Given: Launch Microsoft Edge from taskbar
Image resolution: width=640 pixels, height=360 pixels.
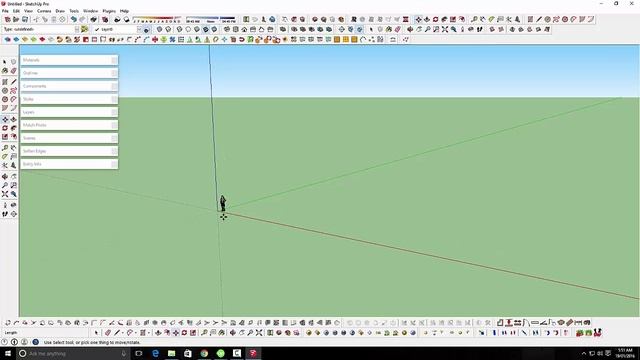Looking at the screenshot, I should (x=155, y=353).
